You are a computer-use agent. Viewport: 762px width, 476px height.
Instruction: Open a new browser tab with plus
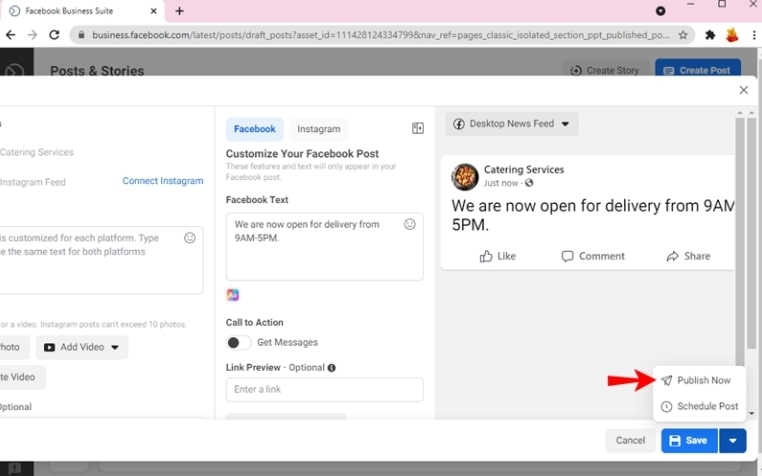(179, 11)
